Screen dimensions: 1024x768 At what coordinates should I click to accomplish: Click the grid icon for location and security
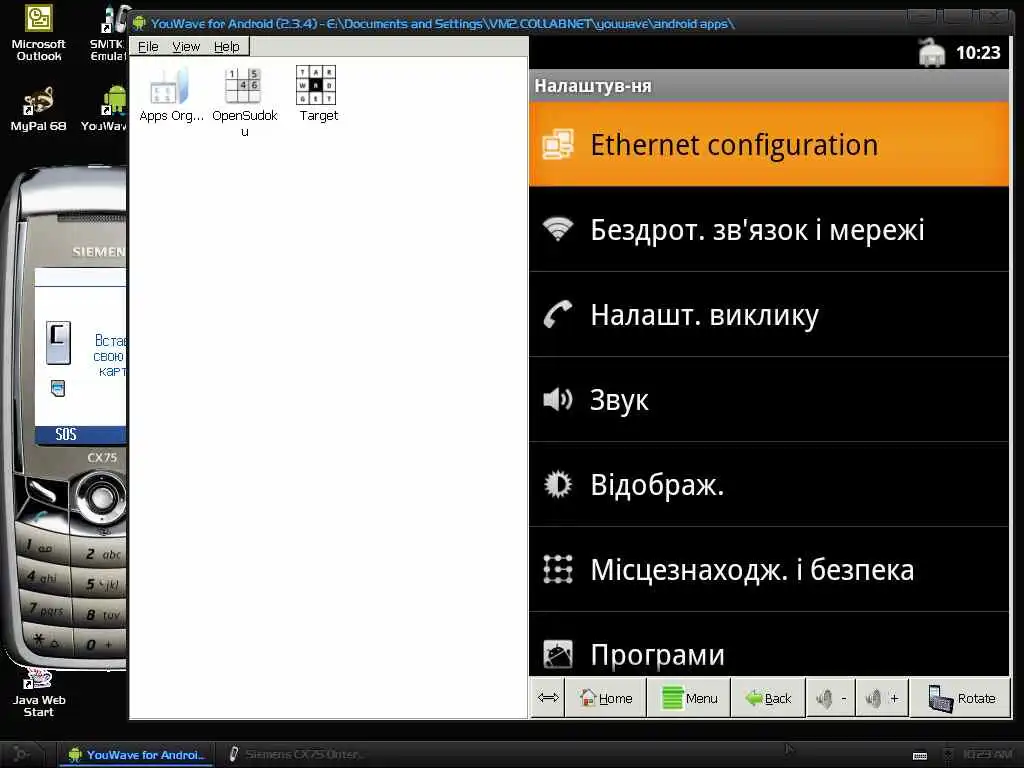[x=558, y=569]
